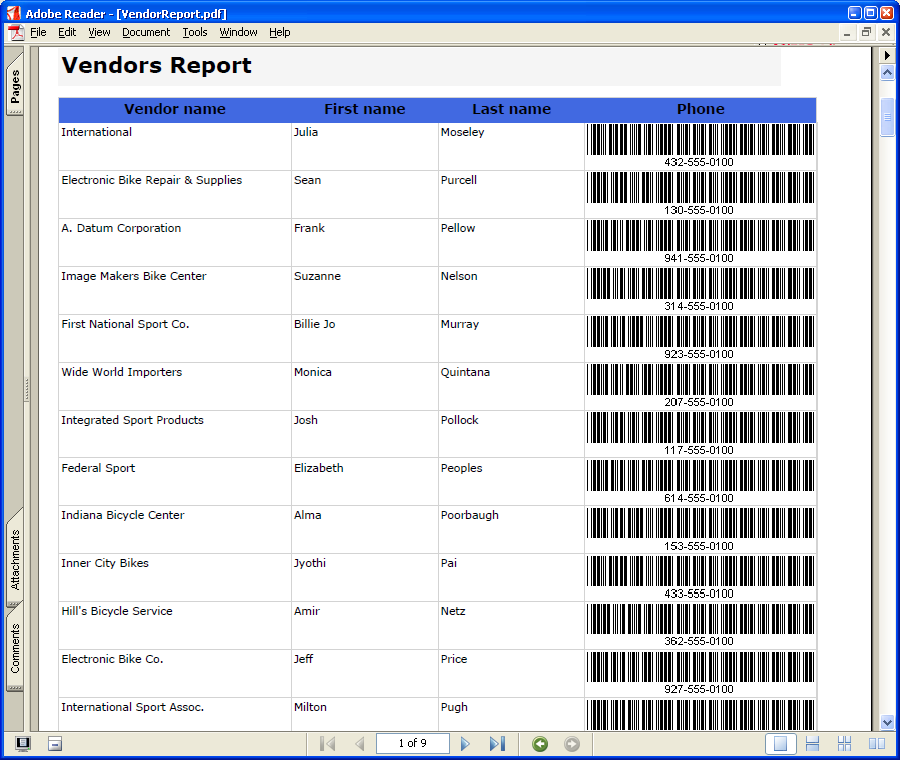The width and height of the screenshot is (900, 760).
Task: Click first name Billie Jo
Action: 315,324
